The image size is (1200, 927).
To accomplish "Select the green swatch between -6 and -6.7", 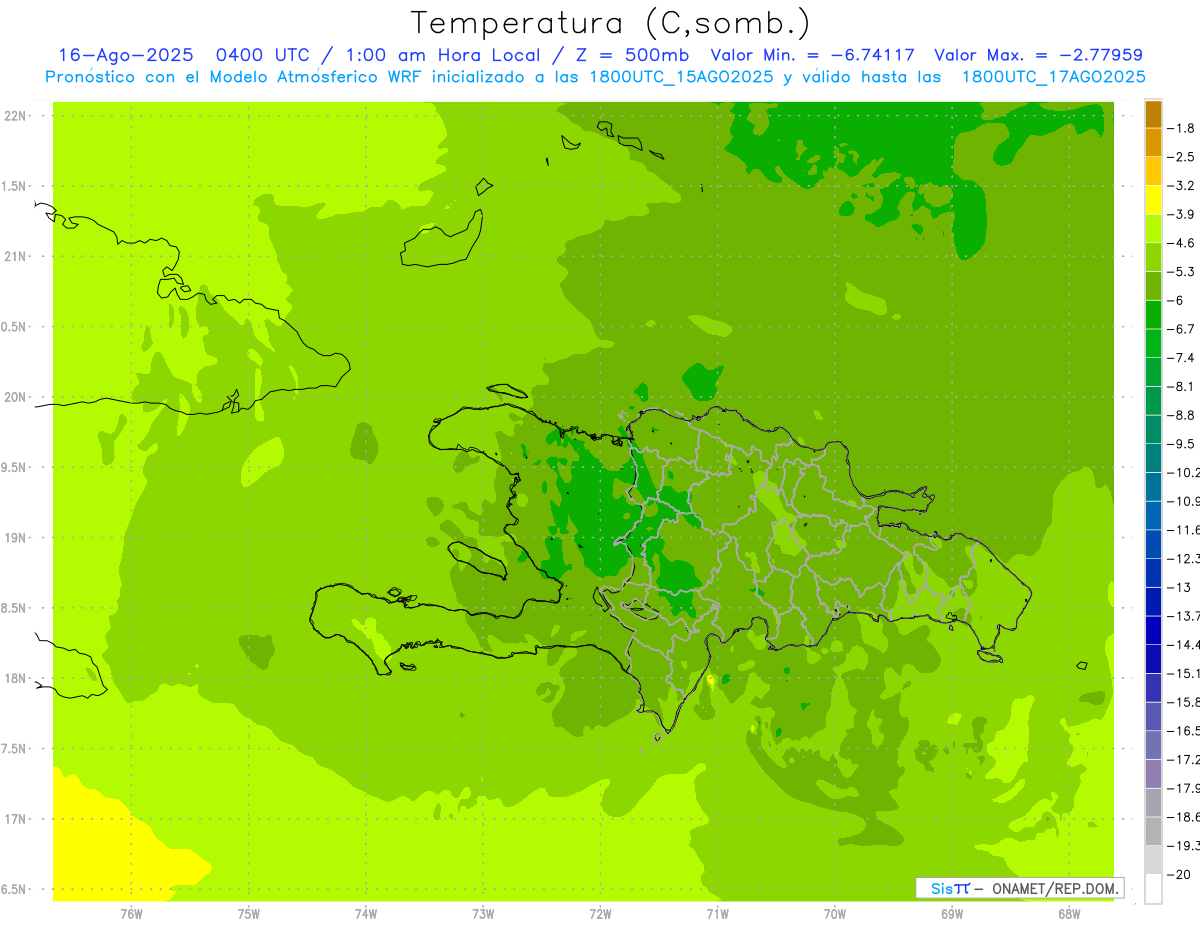I will pos(1153,314).
